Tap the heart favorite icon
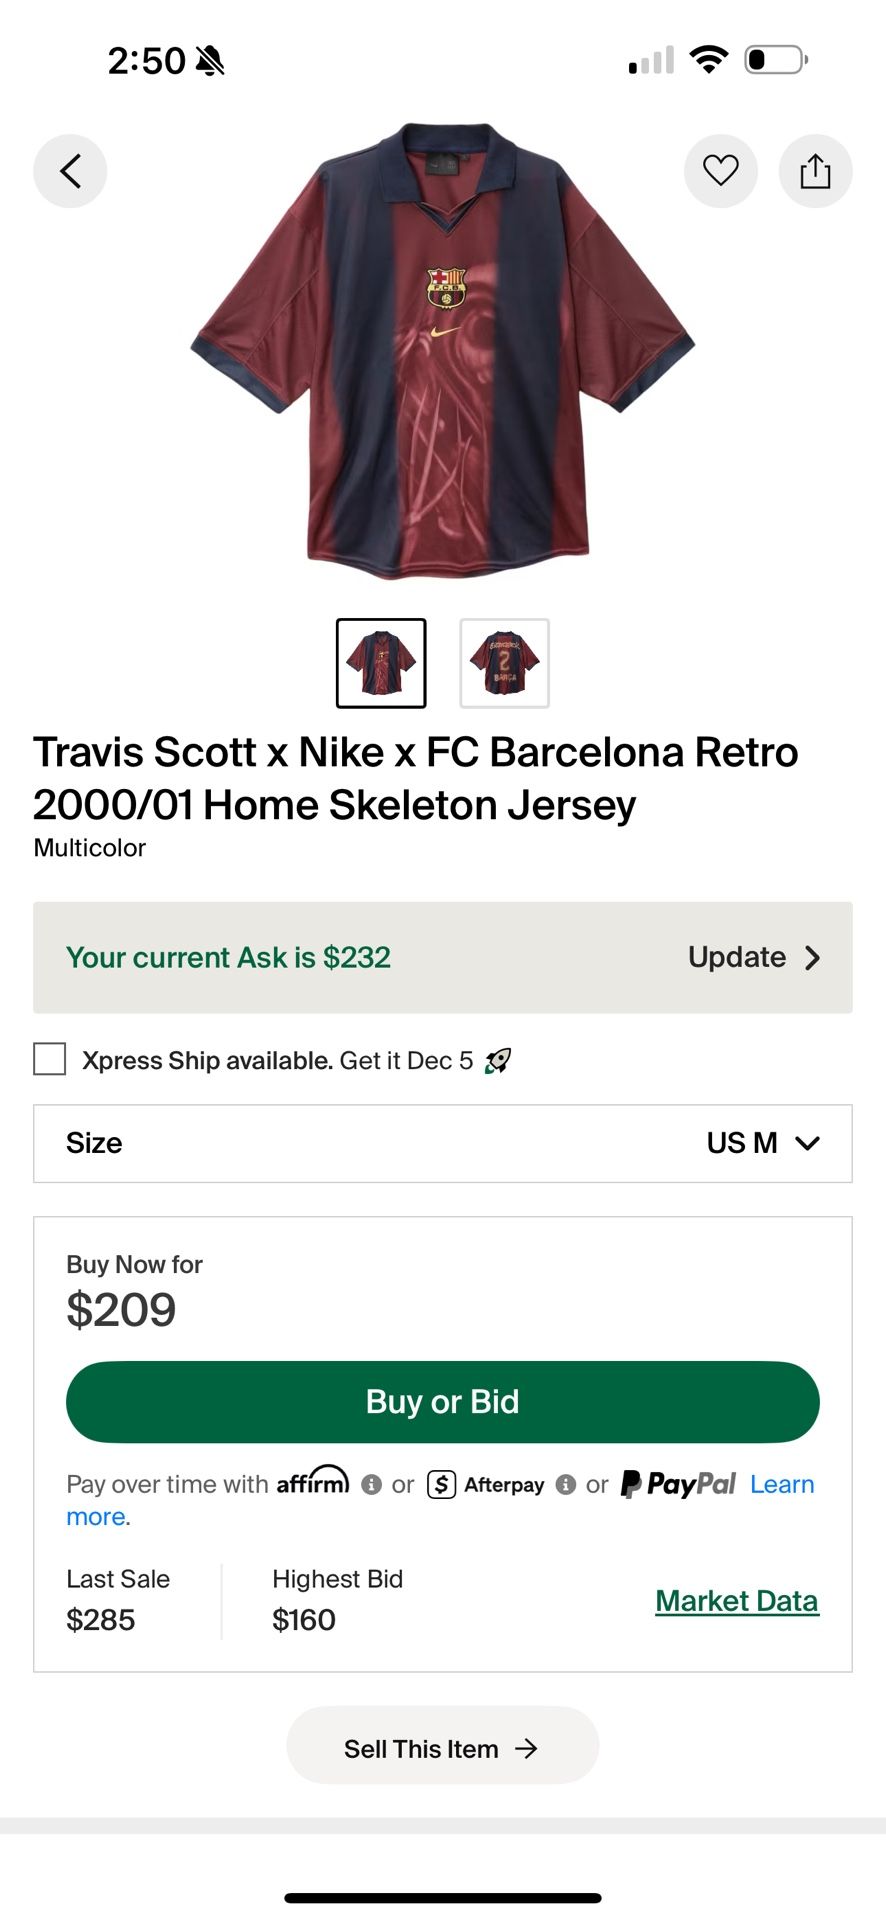The height and width of the screenshot is (1920, 886). point(720,171)
